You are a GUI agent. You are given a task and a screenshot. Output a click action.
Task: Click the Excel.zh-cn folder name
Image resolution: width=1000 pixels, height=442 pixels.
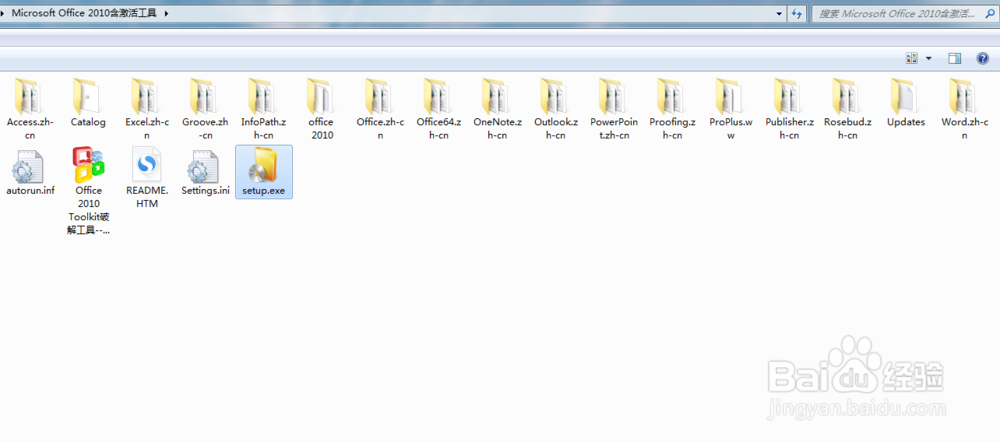147,128
